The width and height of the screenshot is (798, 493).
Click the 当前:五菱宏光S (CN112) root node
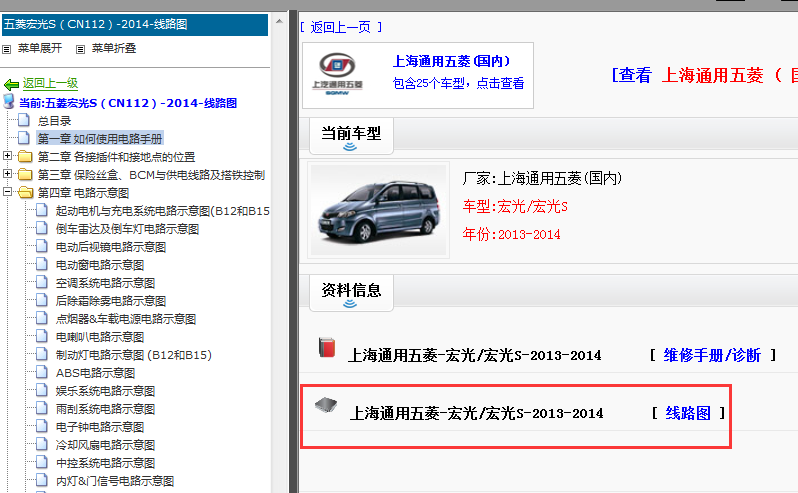[128, 103]
